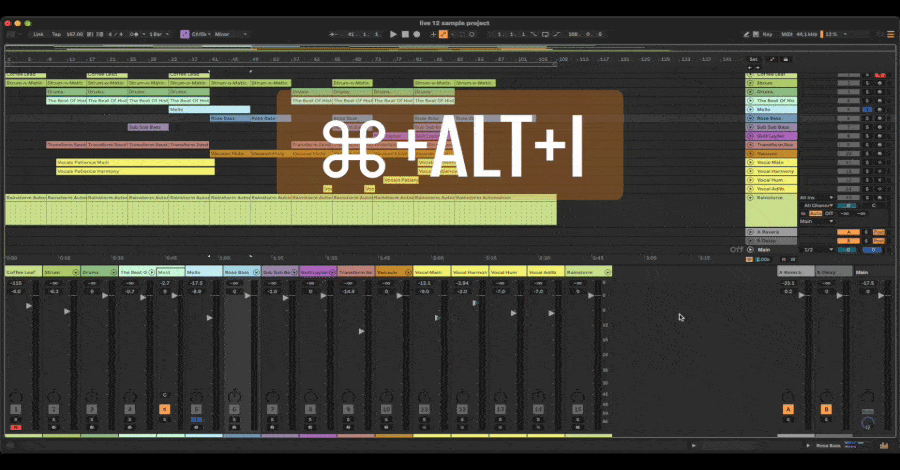The width and height of the screenshot is (900, 470).
Task: Open the 1 Bar quantization dropdown
Action: tap(158, 34)
